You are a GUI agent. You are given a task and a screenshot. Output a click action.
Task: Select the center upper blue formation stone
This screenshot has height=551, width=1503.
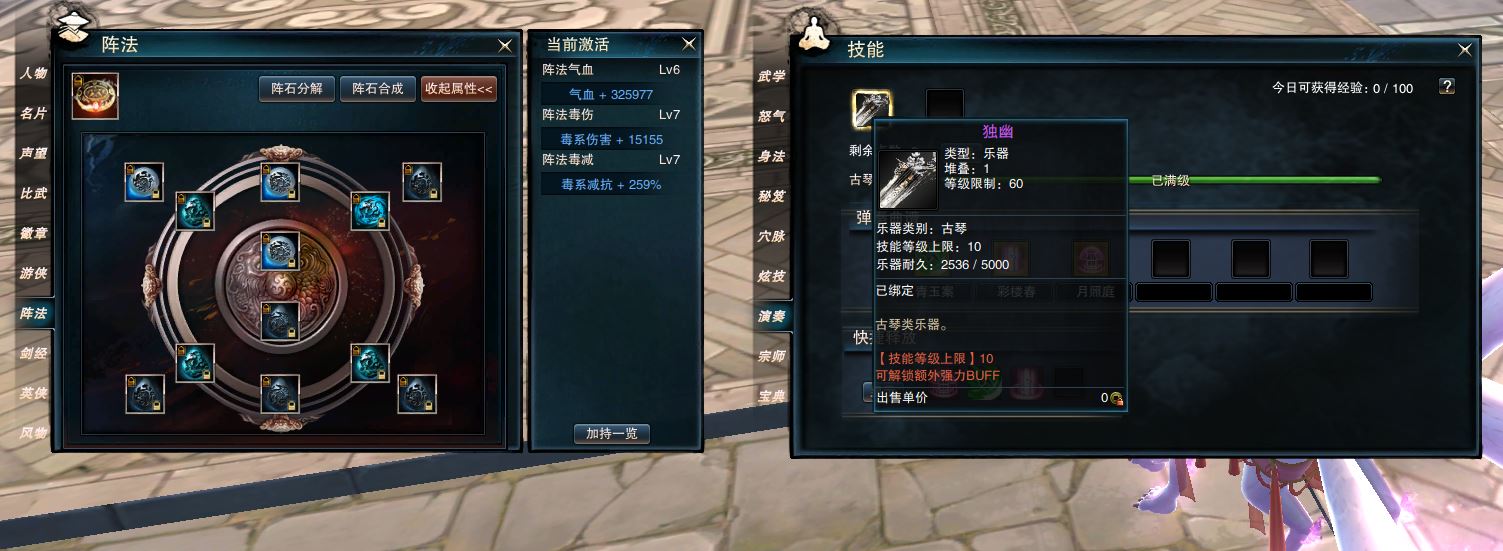pyautogui.click(x=280, y=250)
